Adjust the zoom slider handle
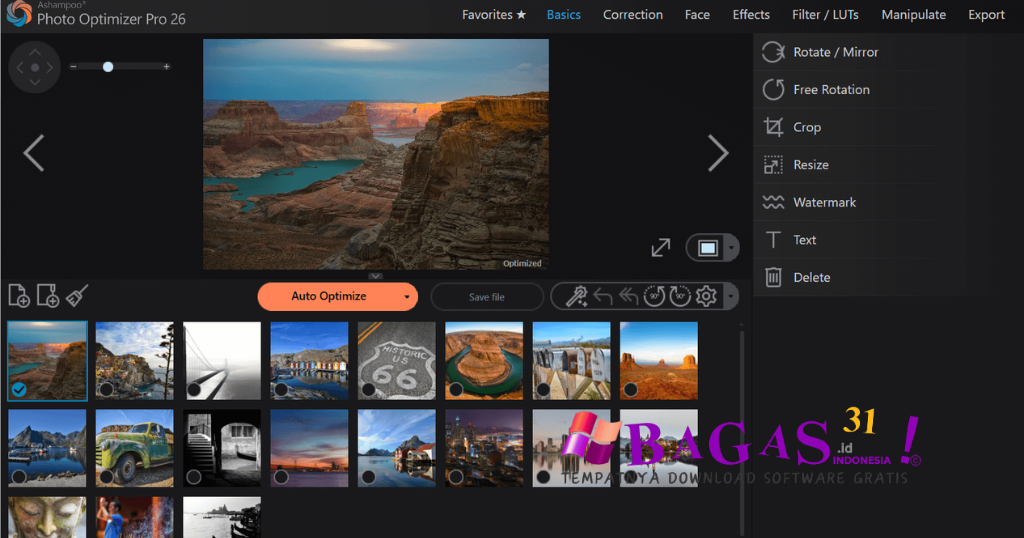This screenshot has width=1024, height=538. coord(108,67)
